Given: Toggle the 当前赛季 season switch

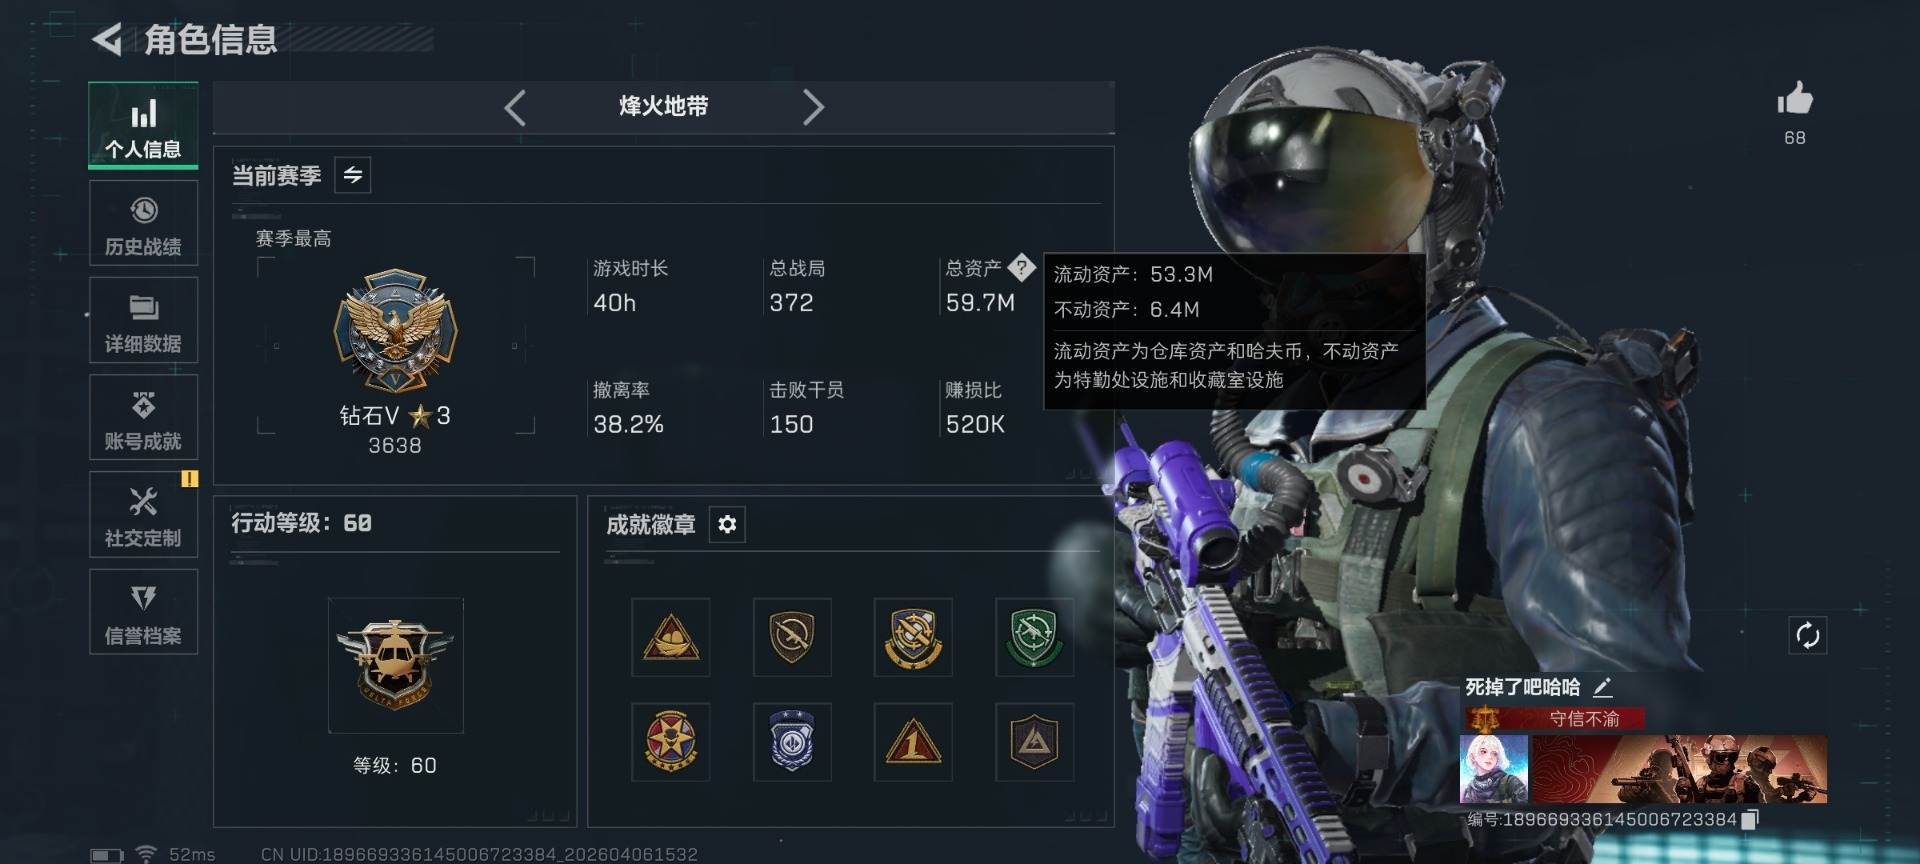Looking at the screenshot, I should 352,175.
